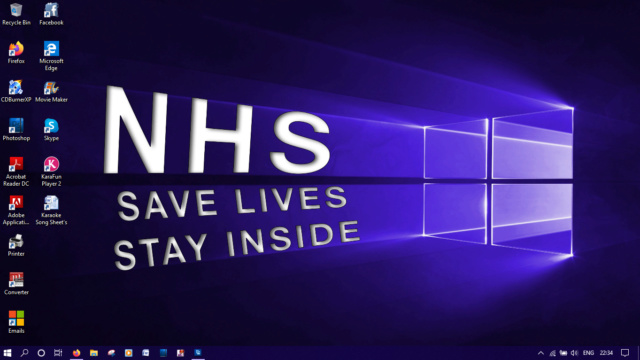The width and height of the screenshot is (640, 360).
Task: Select the Printer desktop shortcut
Action: coord(16,245)
